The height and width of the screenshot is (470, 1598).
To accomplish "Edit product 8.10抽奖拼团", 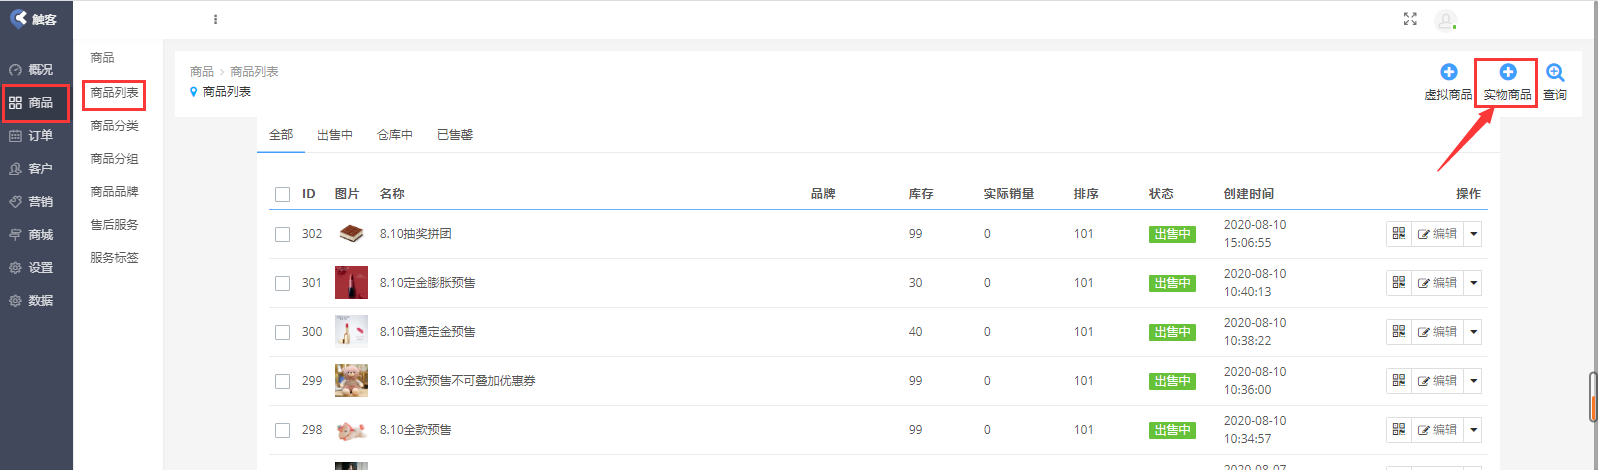I will click(1438, 233).
